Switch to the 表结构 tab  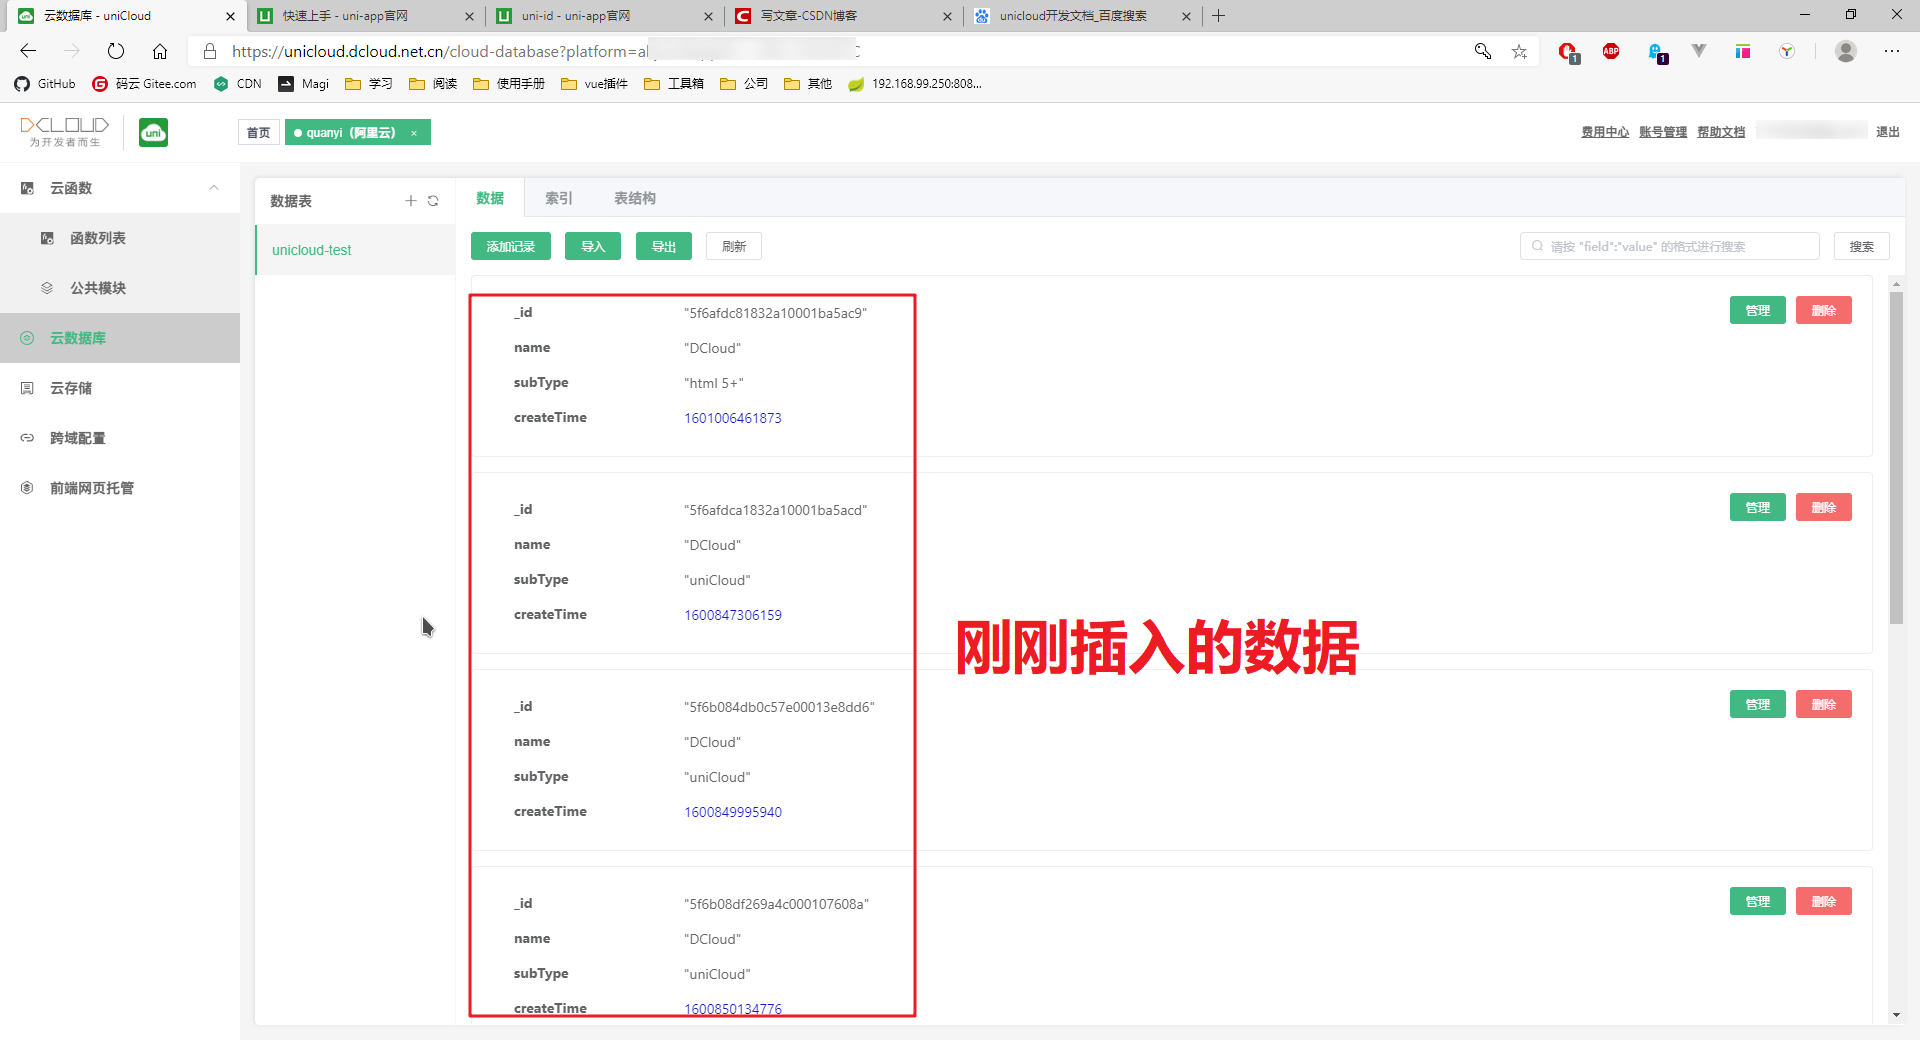point(635,198)
